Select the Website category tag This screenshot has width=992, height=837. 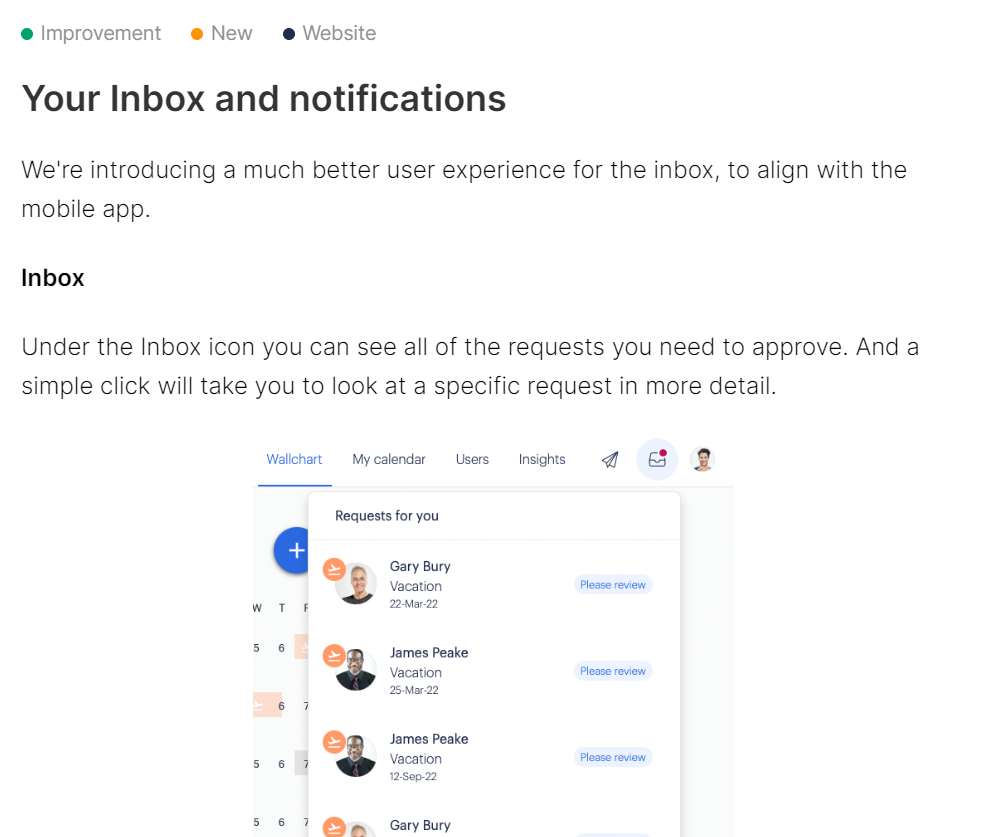click(330, 33)
